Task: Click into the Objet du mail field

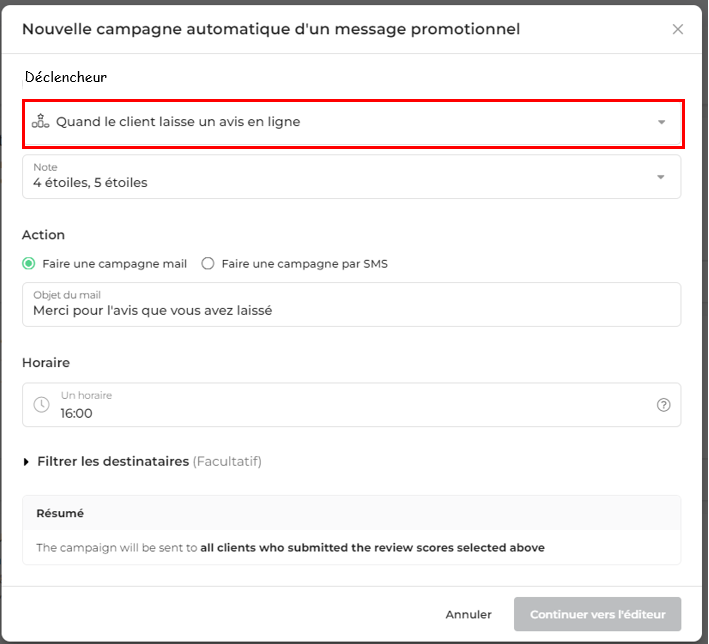Action: [x=351, y=304]
